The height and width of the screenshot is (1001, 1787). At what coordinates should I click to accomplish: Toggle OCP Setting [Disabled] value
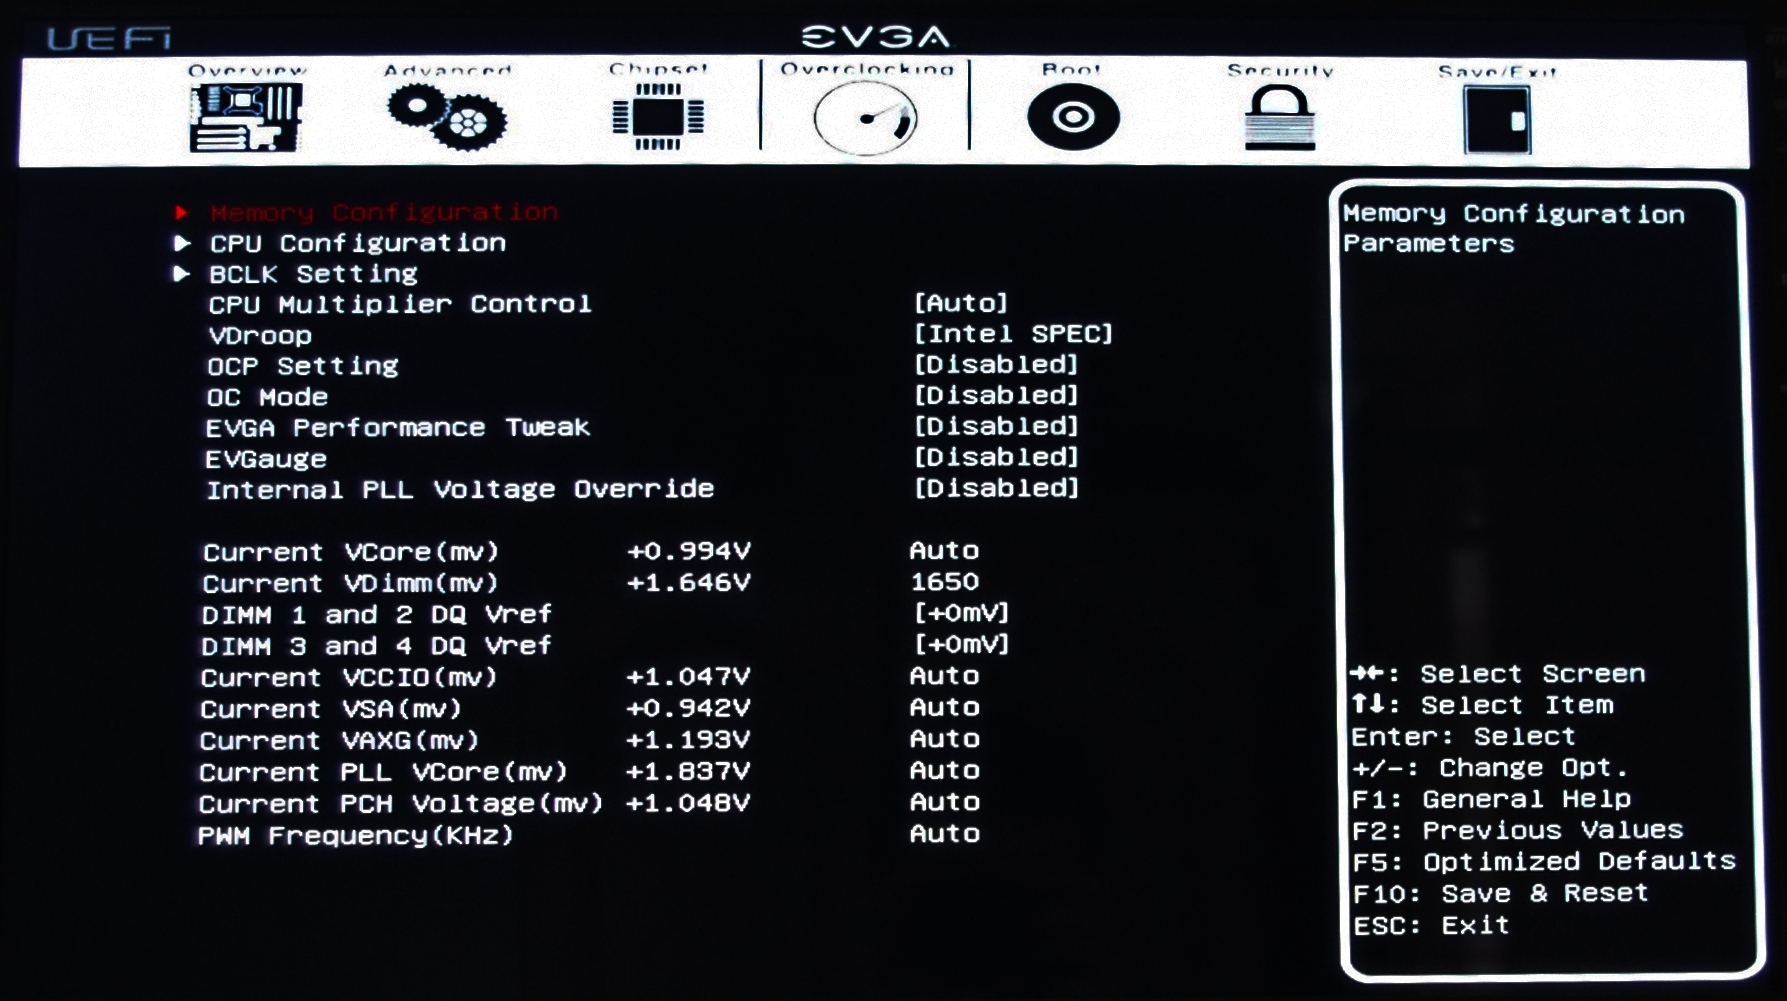tap(996, 365)
